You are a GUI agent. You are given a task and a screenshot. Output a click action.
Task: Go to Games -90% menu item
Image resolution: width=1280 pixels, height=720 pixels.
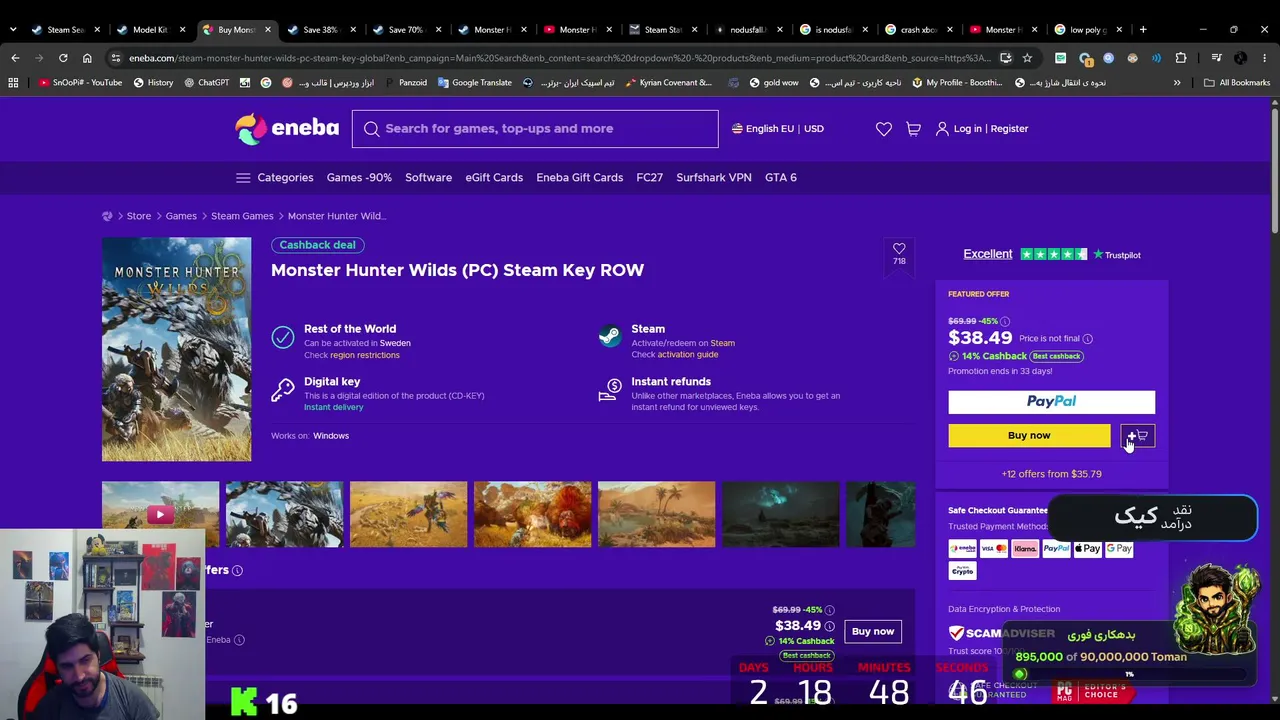[359, 178]
